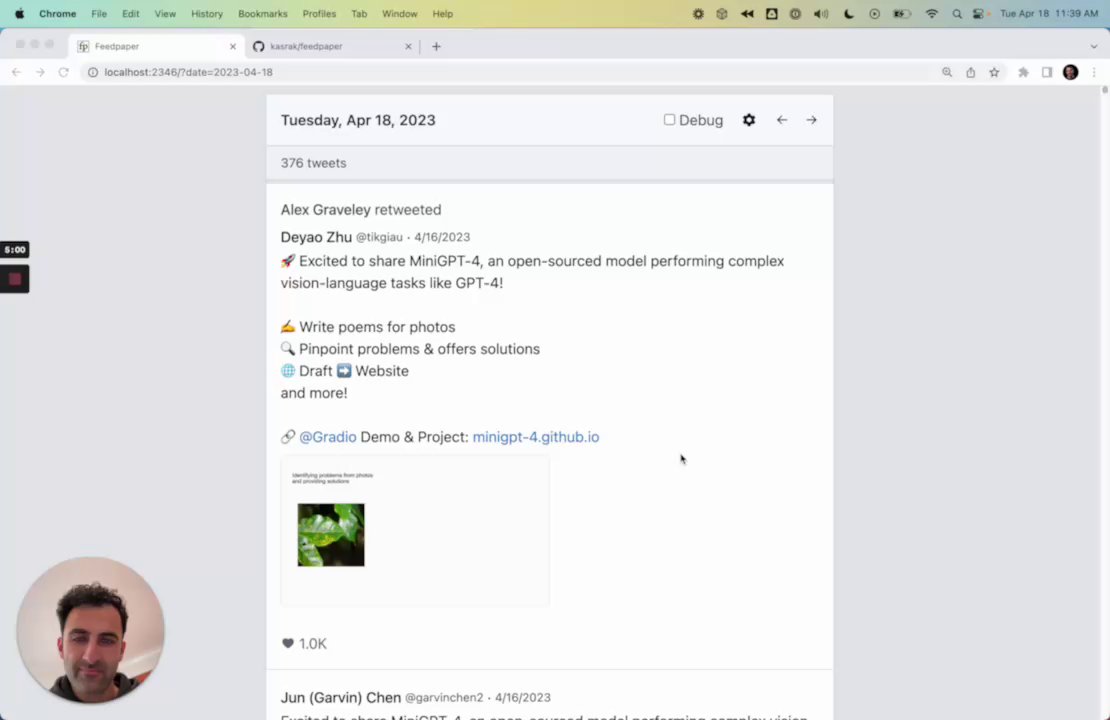This screenshot has width=1110, height=720.
Task: Open Spotlight search icon
Action: (x=956, y=13)
